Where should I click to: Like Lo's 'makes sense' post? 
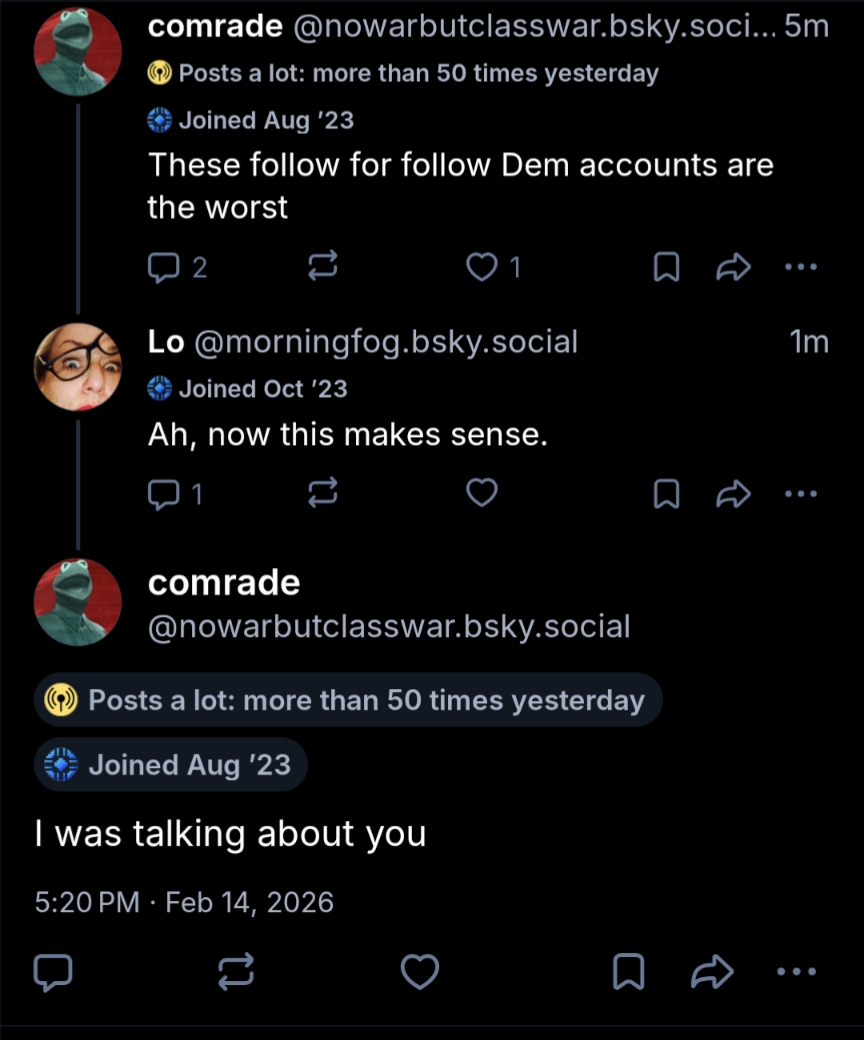[x=483, y=493]
